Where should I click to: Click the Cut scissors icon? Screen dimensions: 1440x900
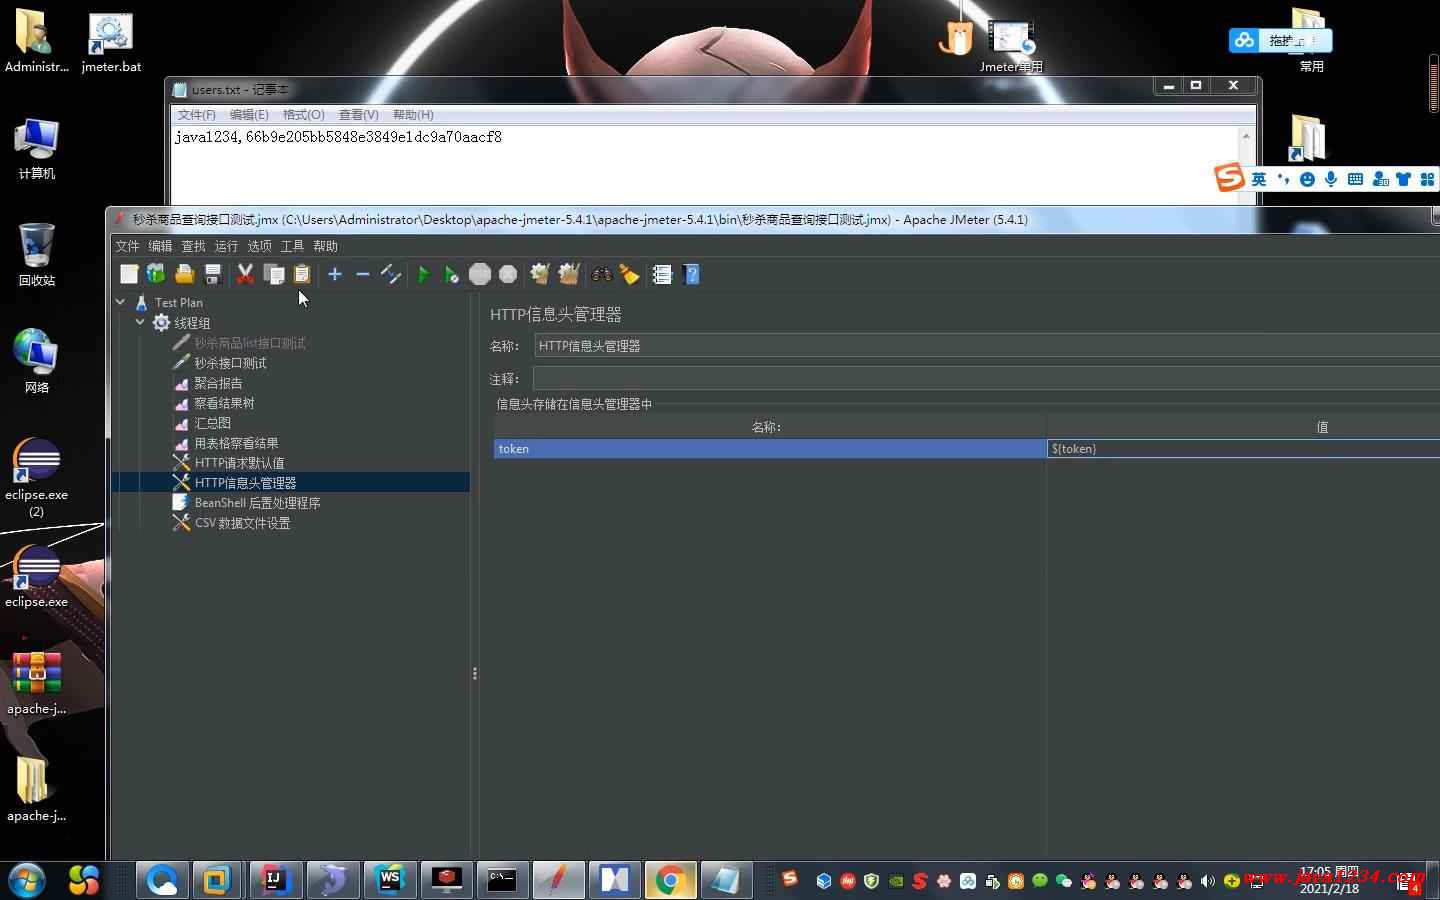pyautogui.click(x=245, y=274)
